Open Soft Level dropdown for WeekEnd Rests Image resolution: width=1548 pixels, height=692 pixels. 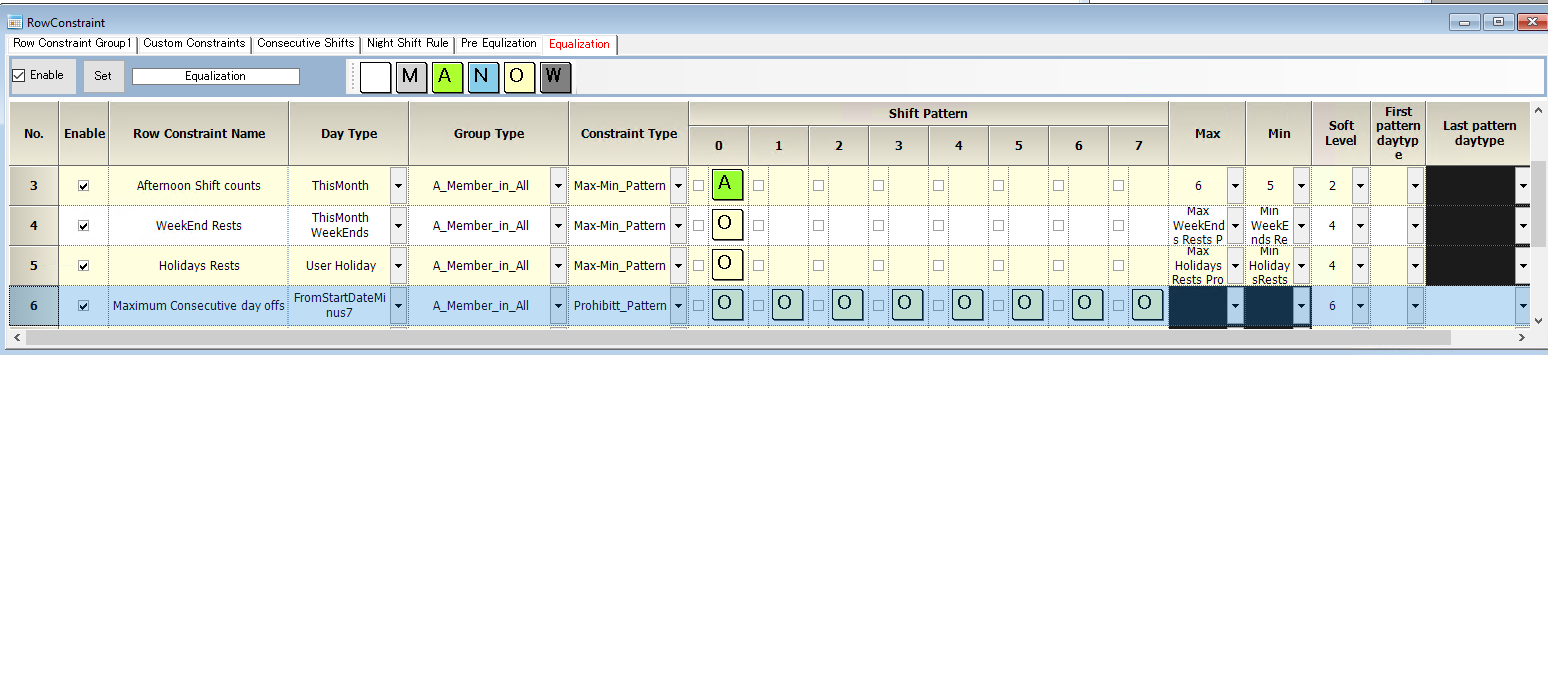[x=1360, y=225]
